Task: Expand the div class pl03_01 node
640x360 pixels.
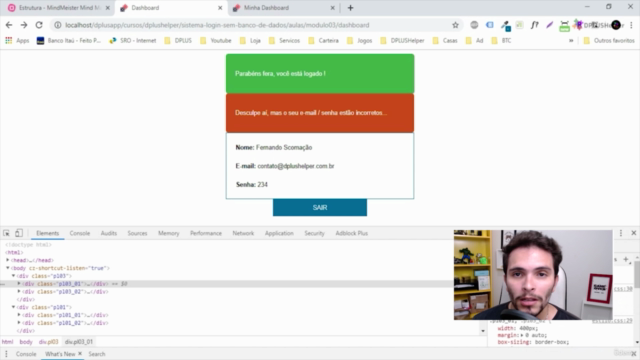Action: click(x=19, y=283)
